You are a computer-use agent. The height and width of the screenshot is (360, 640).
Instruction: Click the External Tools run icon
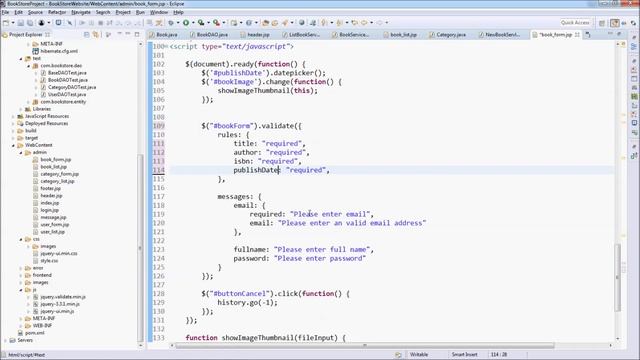(x=216, y=23)
